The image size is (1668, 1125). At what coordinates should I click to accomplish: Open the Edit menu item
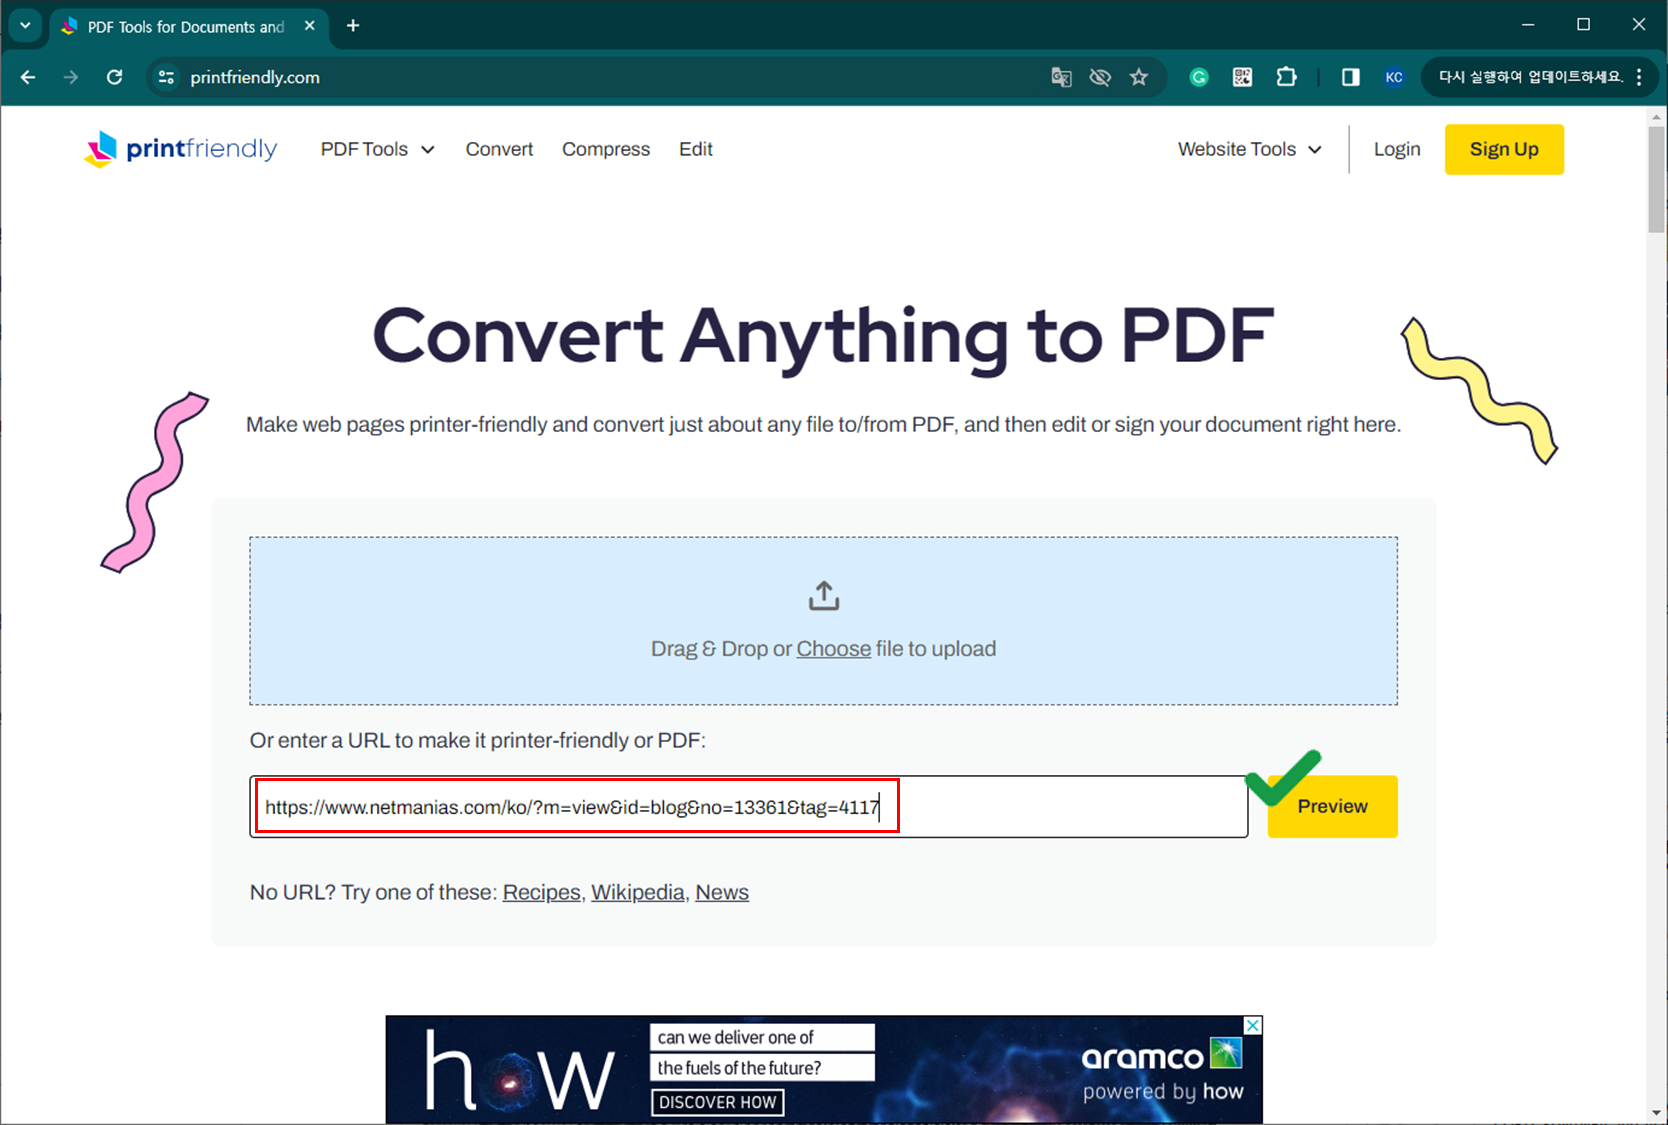(x=696, y=149)
